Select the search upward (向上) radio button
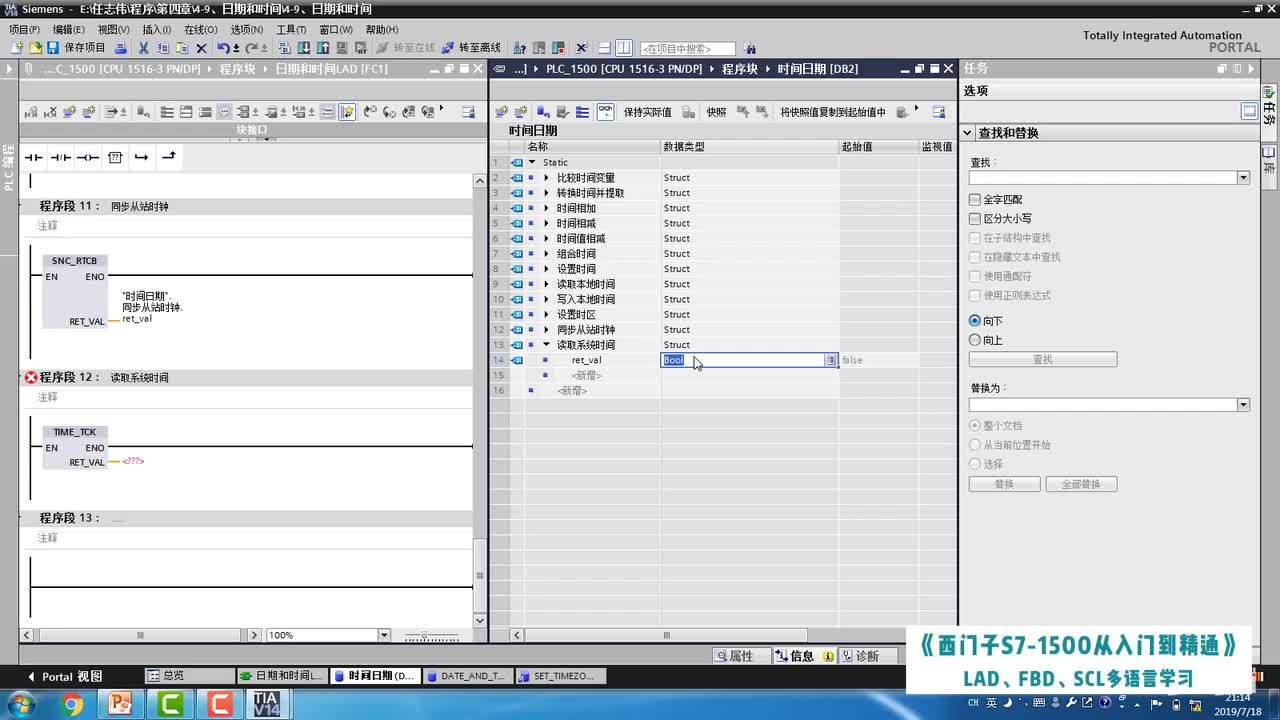 coord(975,340)
